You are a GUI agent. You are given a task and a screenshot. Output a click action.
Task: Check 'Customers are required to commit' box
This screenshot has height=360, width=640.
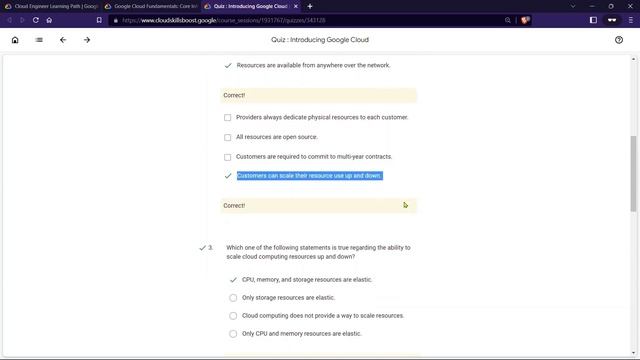[227, 157]
